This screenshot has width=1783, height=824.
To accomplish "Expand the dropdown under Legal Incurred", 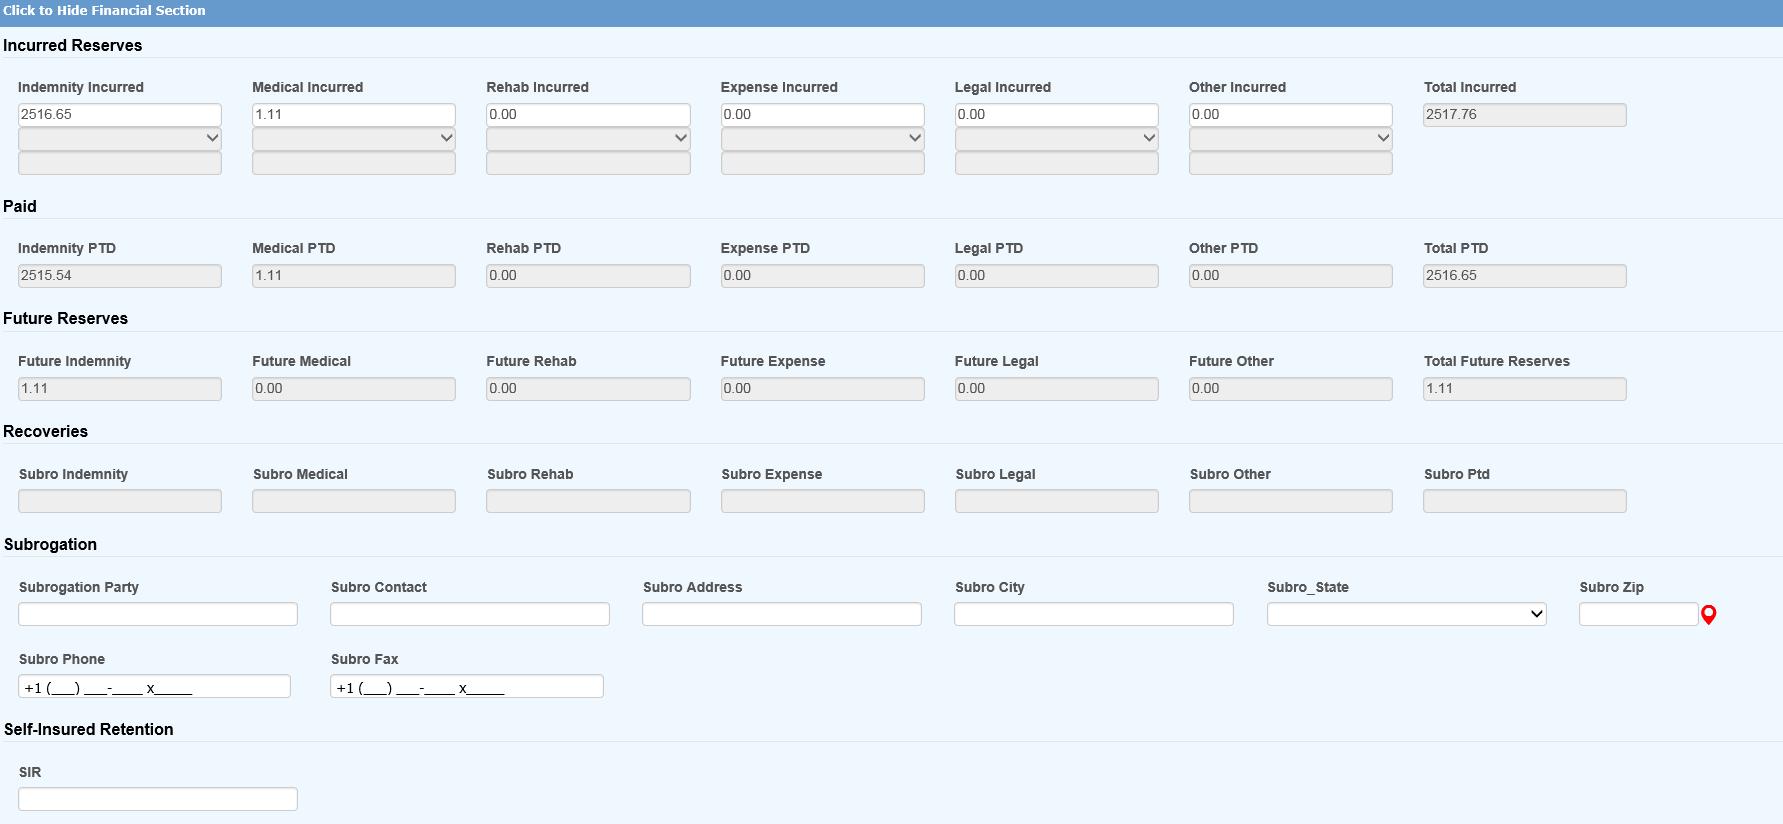I will (x=1056, y=139).
